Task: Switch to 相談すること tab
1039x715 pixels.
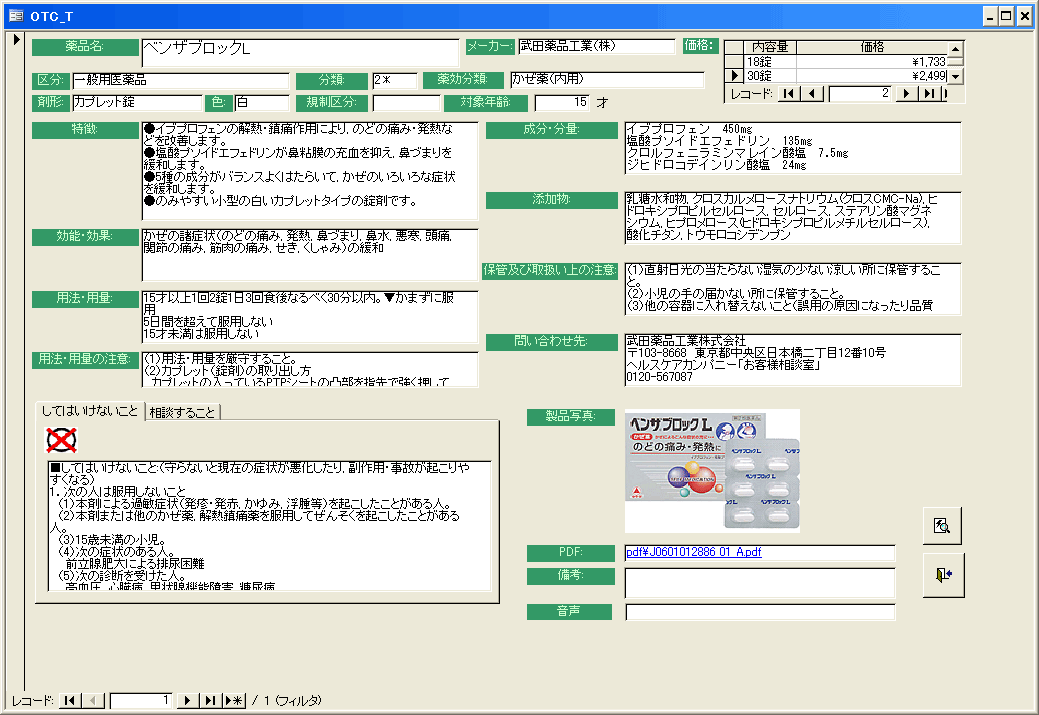Action: [x=182, y=412]
